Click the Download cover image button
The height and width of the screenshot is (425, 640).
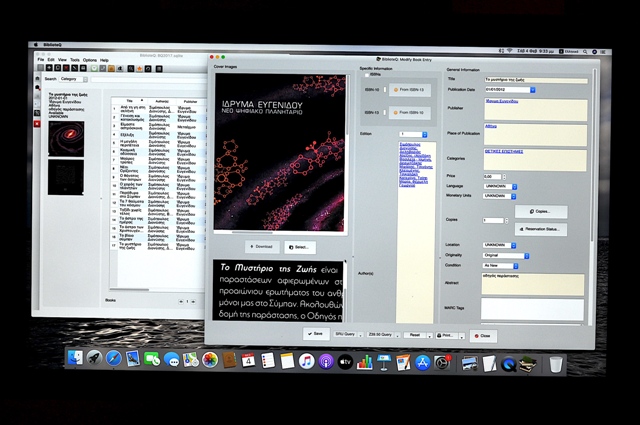(x=261, y=246)
